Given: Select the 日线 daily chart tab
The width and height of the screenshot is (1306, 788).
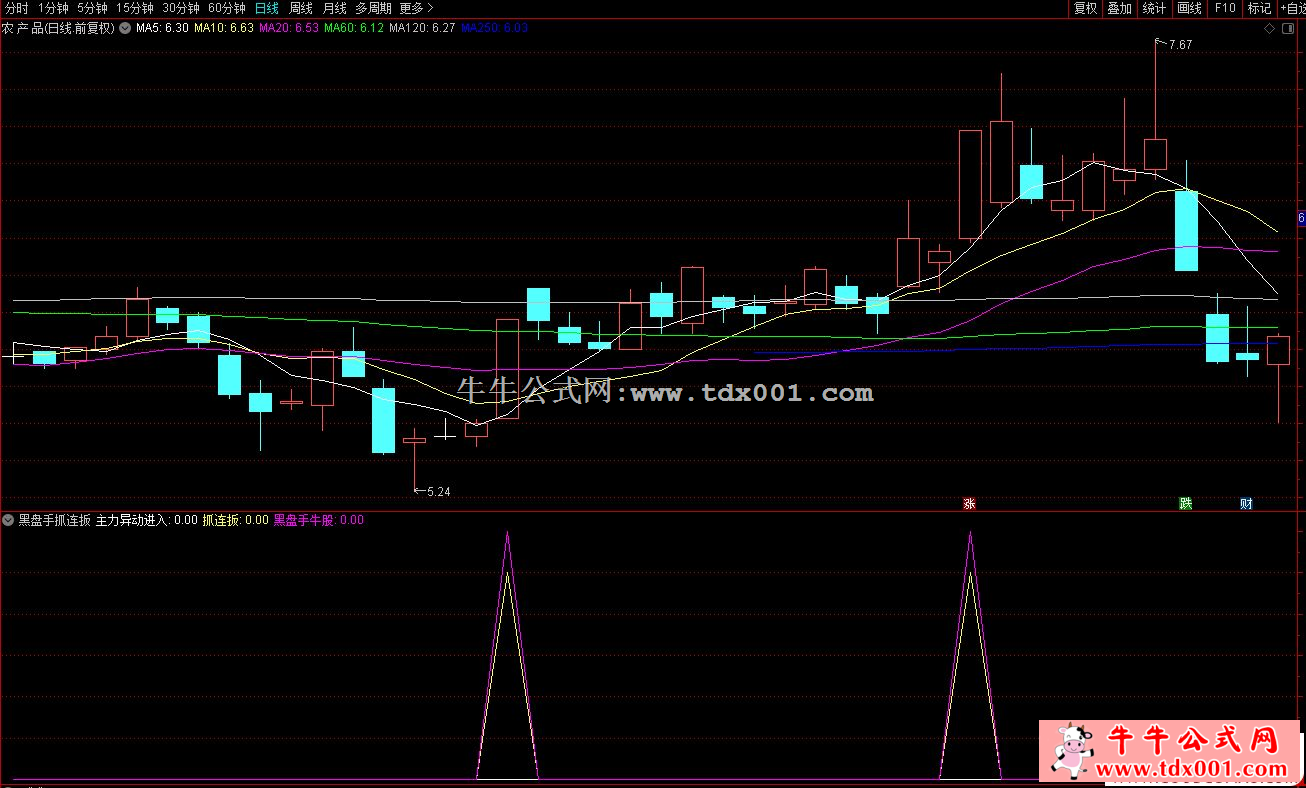Looking at the screenshot, I should coord(267,8).
